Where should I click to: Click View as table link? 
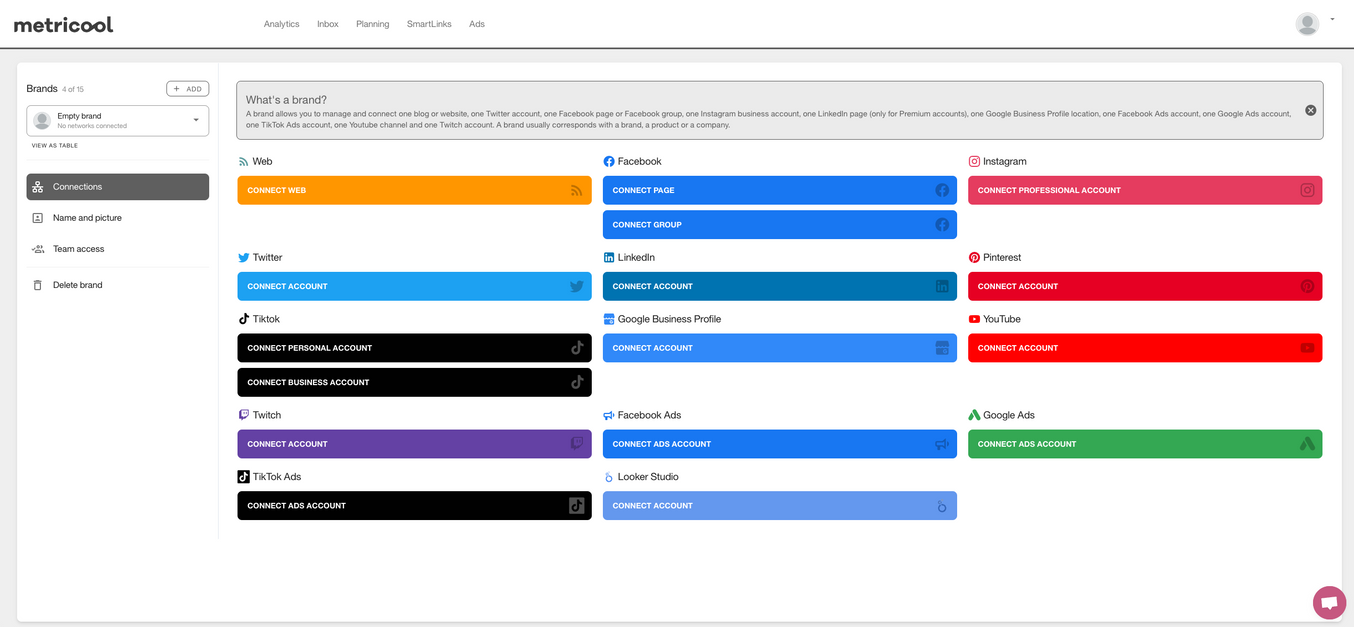[x=55, y=146]
